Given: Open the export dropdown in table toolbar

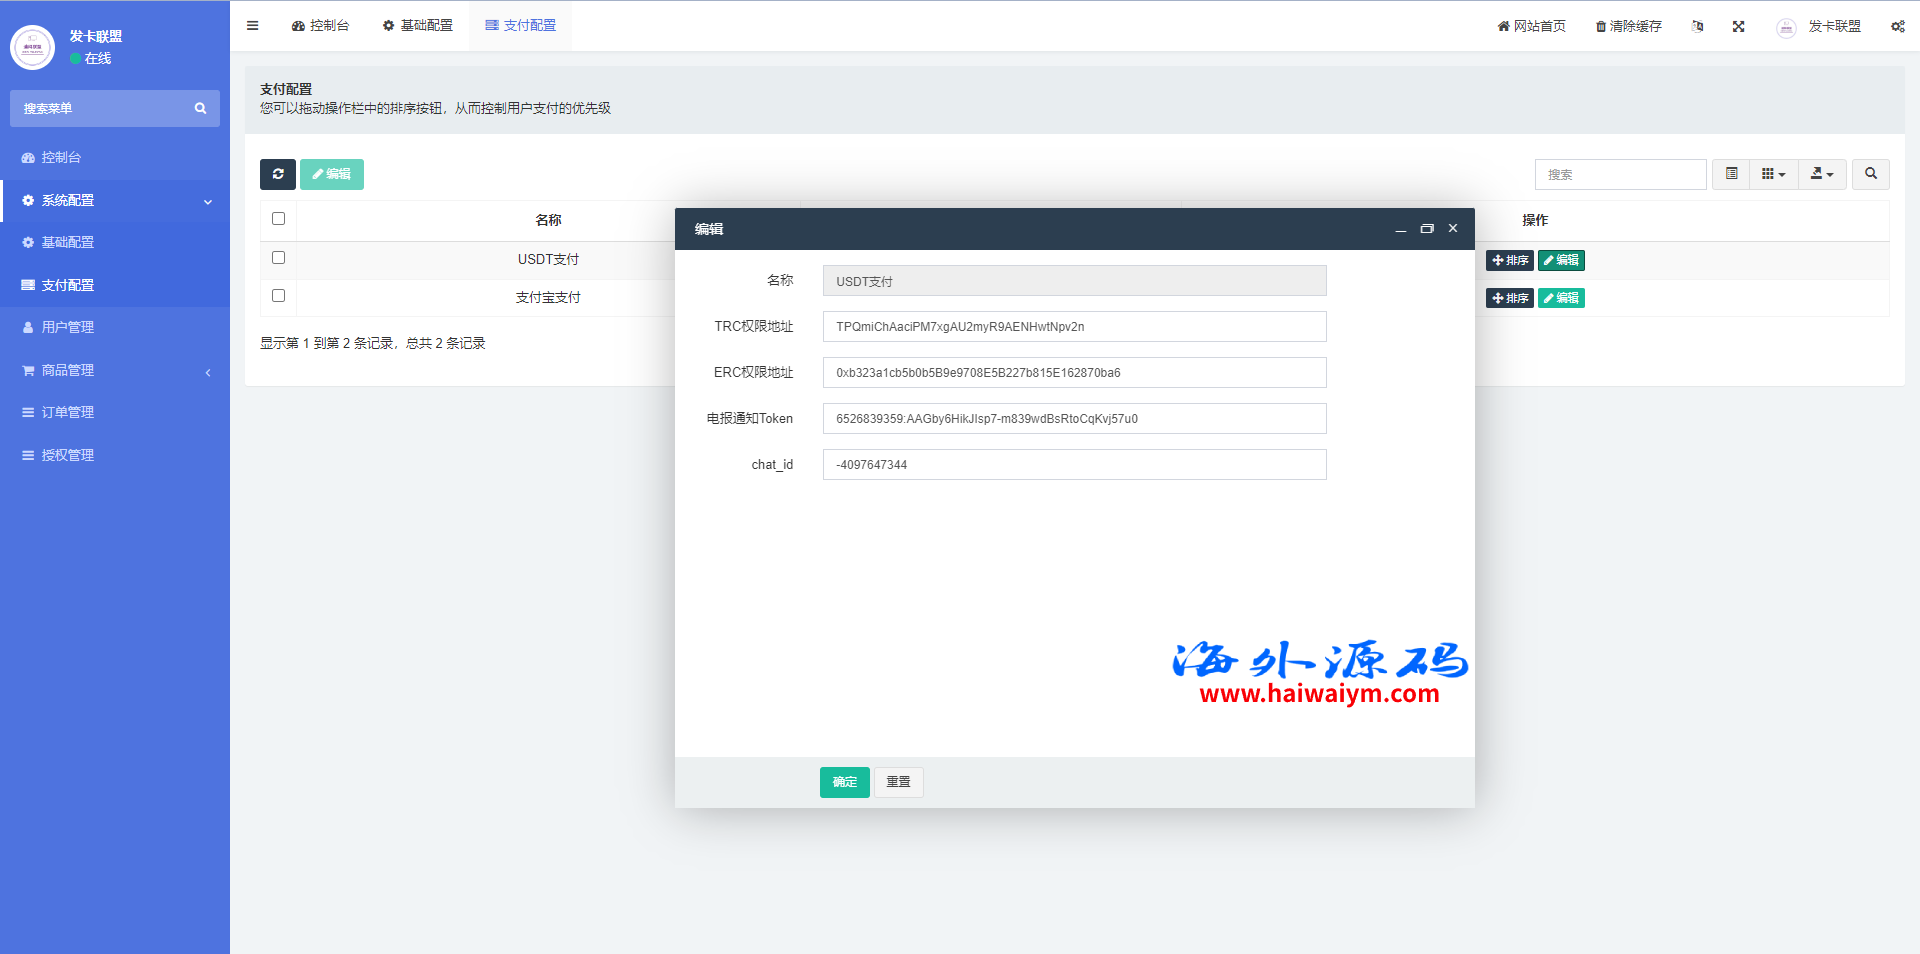Looking at the screenshot, I should (x=1822, y=174).
